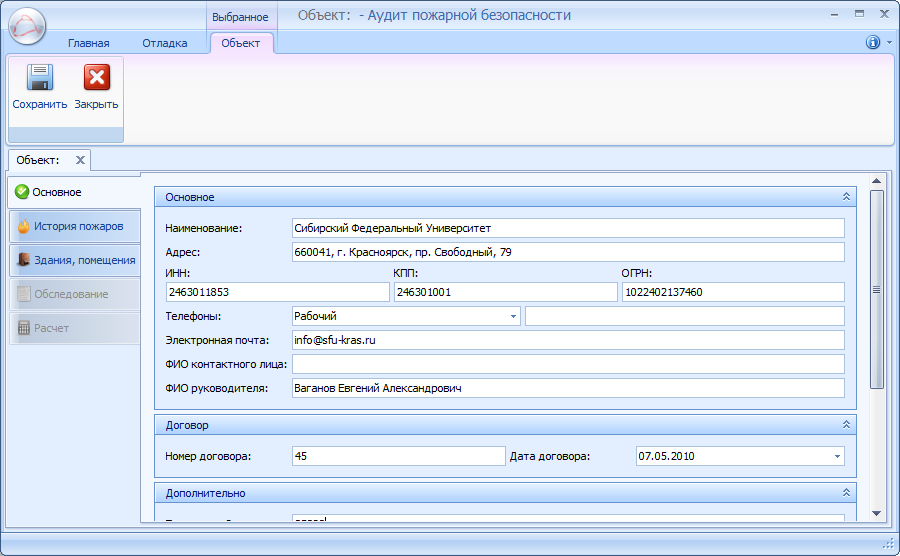This screenshot has height=556, width=900.
Task: Collapse the Дополнительно group panel
Action: tap(846, 492)
